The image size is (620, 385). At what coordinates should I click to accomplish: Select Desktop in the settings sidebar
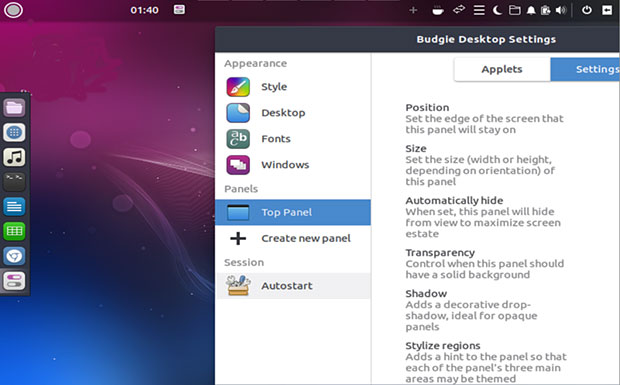[x=293, y=113]
